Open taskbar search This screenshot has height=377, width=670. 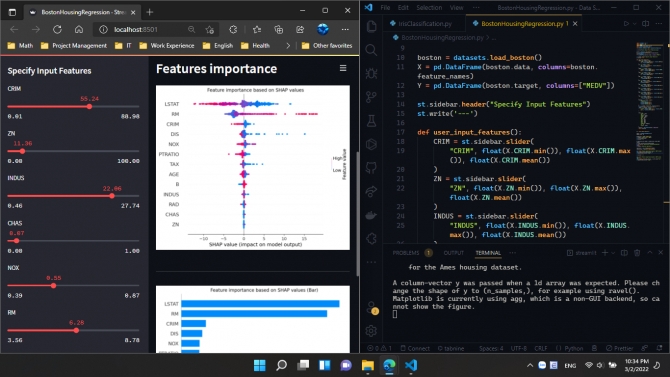tap(281, 365)
